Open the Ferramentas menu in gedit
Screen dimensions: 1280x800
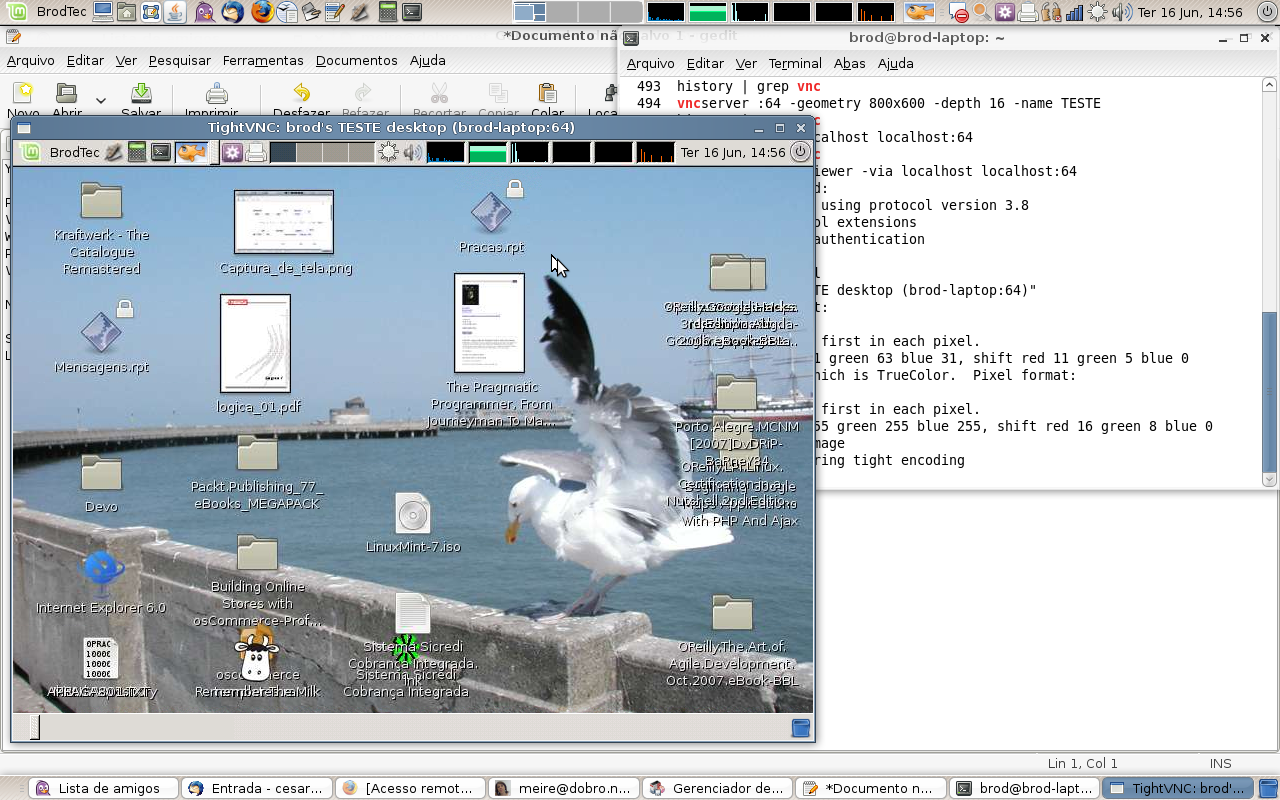263,60
